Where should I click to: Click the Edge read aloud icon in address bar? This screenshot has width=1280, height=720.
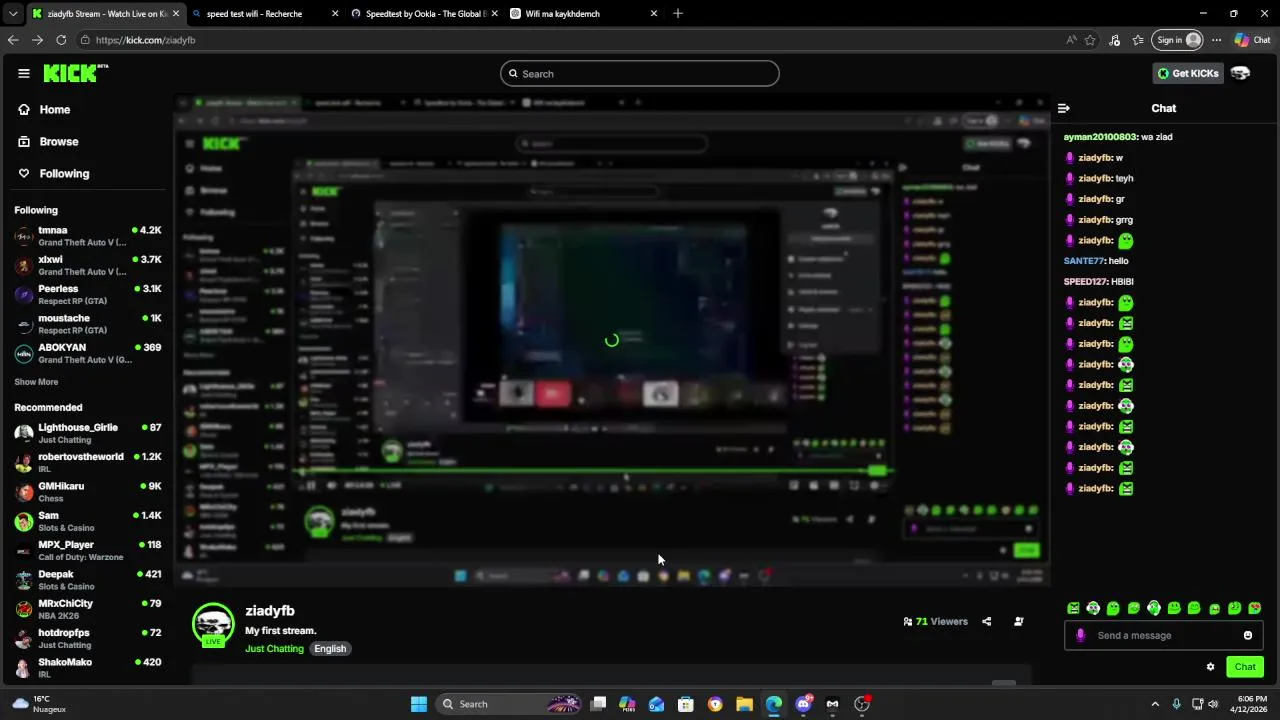point(1071,40)
